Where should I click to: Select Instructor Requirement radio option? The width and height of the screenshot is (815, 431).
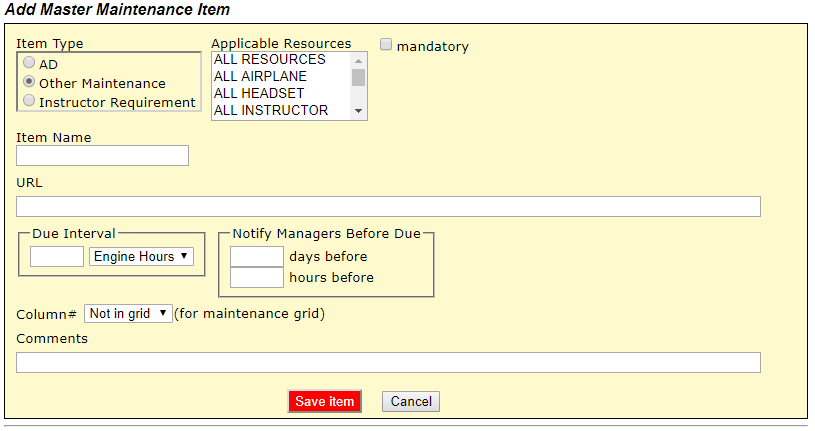tap(29, 100)
